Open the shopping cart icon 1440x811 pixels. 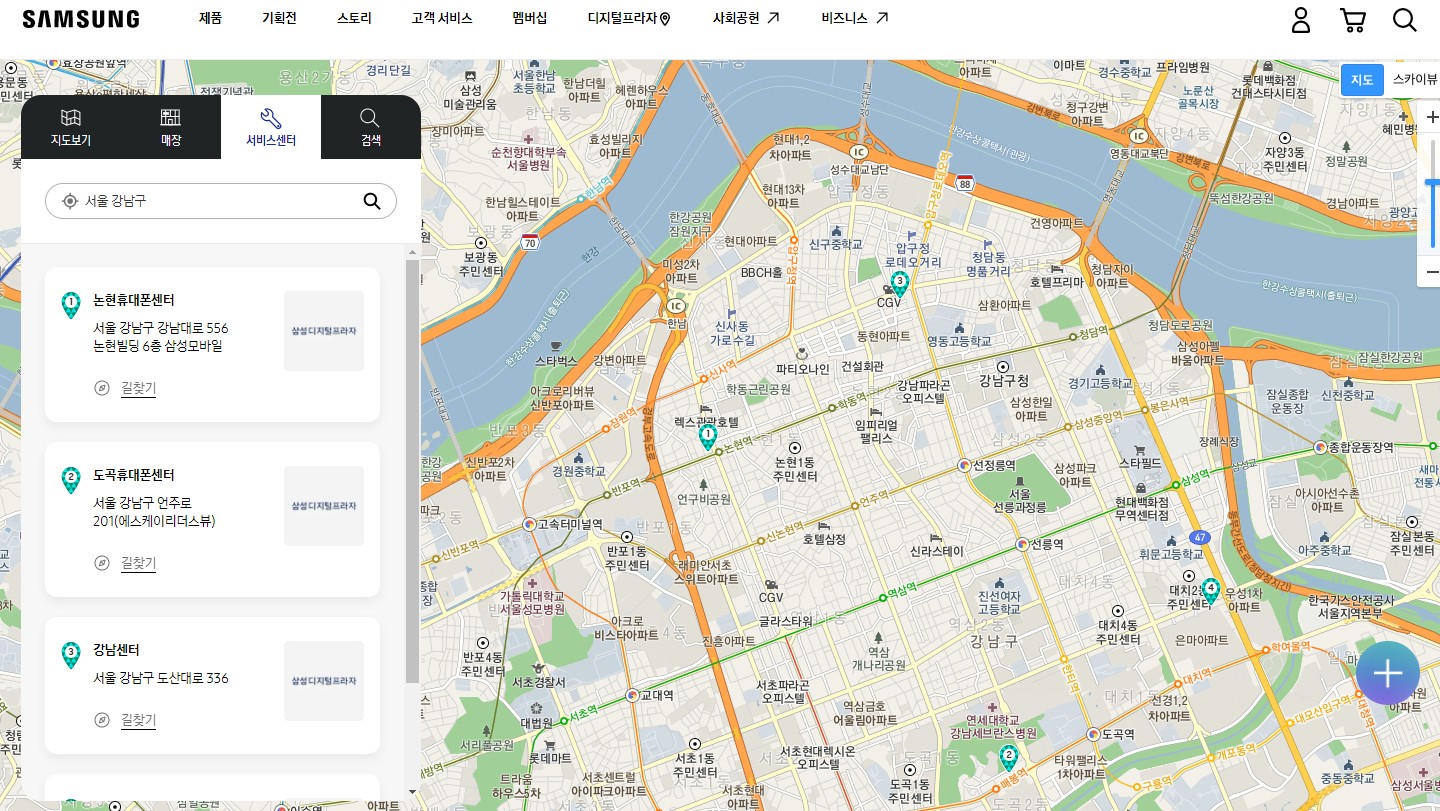(1353, 20)
